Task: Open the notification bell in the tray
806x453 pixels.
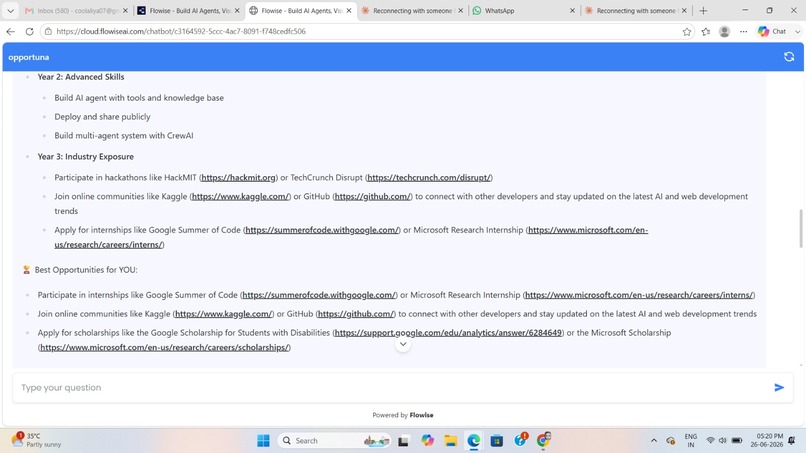Action: [x=792, y=441]
